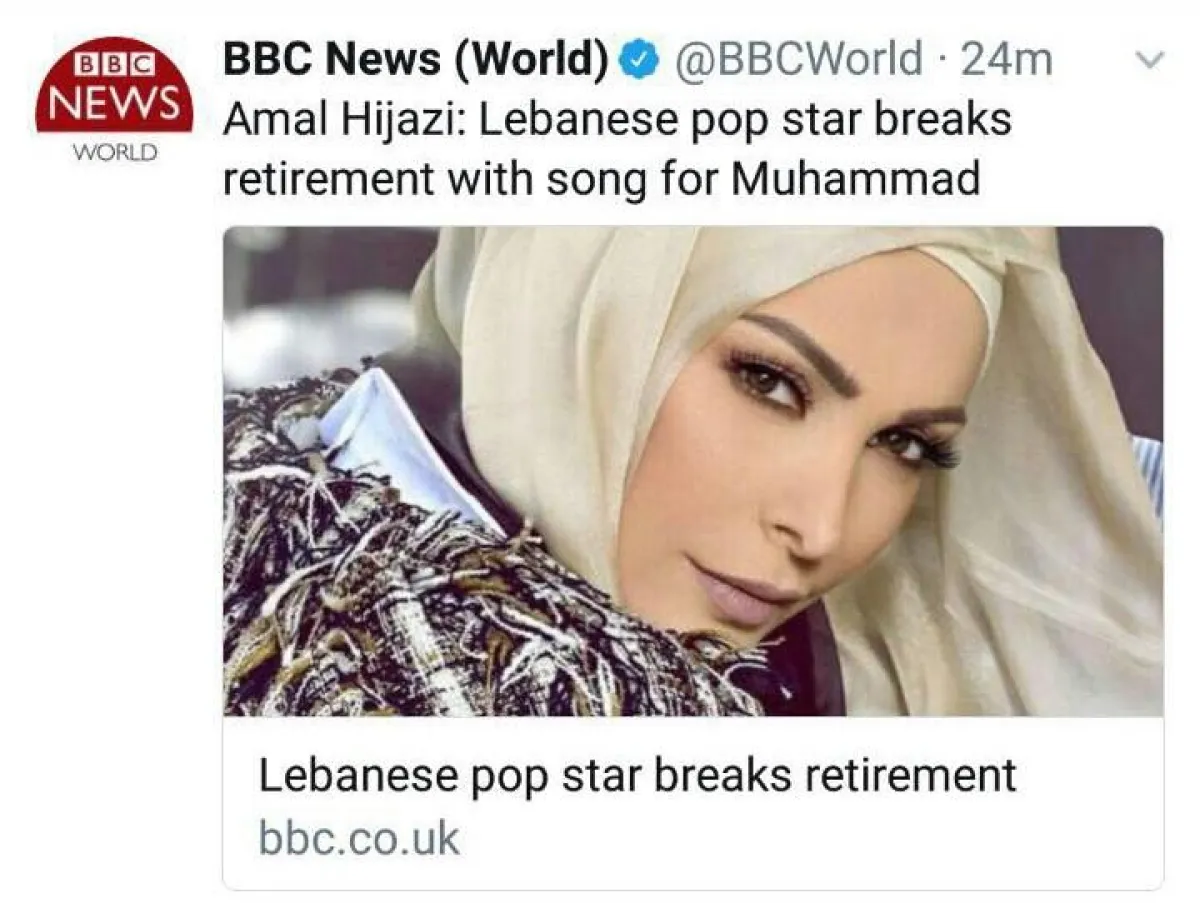Image resolution: width=1200 pixels, height=903 pixels.
Task: Click the "NEWS" text in the red logo
Action: point(114,100)
